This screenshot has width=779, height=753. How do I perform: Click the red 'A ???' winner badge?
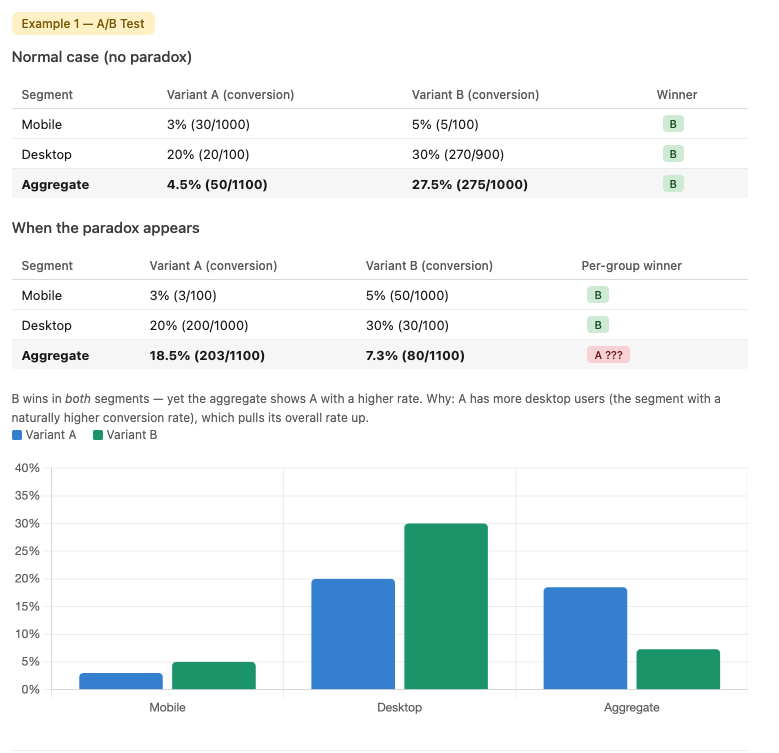coord(608,355)
